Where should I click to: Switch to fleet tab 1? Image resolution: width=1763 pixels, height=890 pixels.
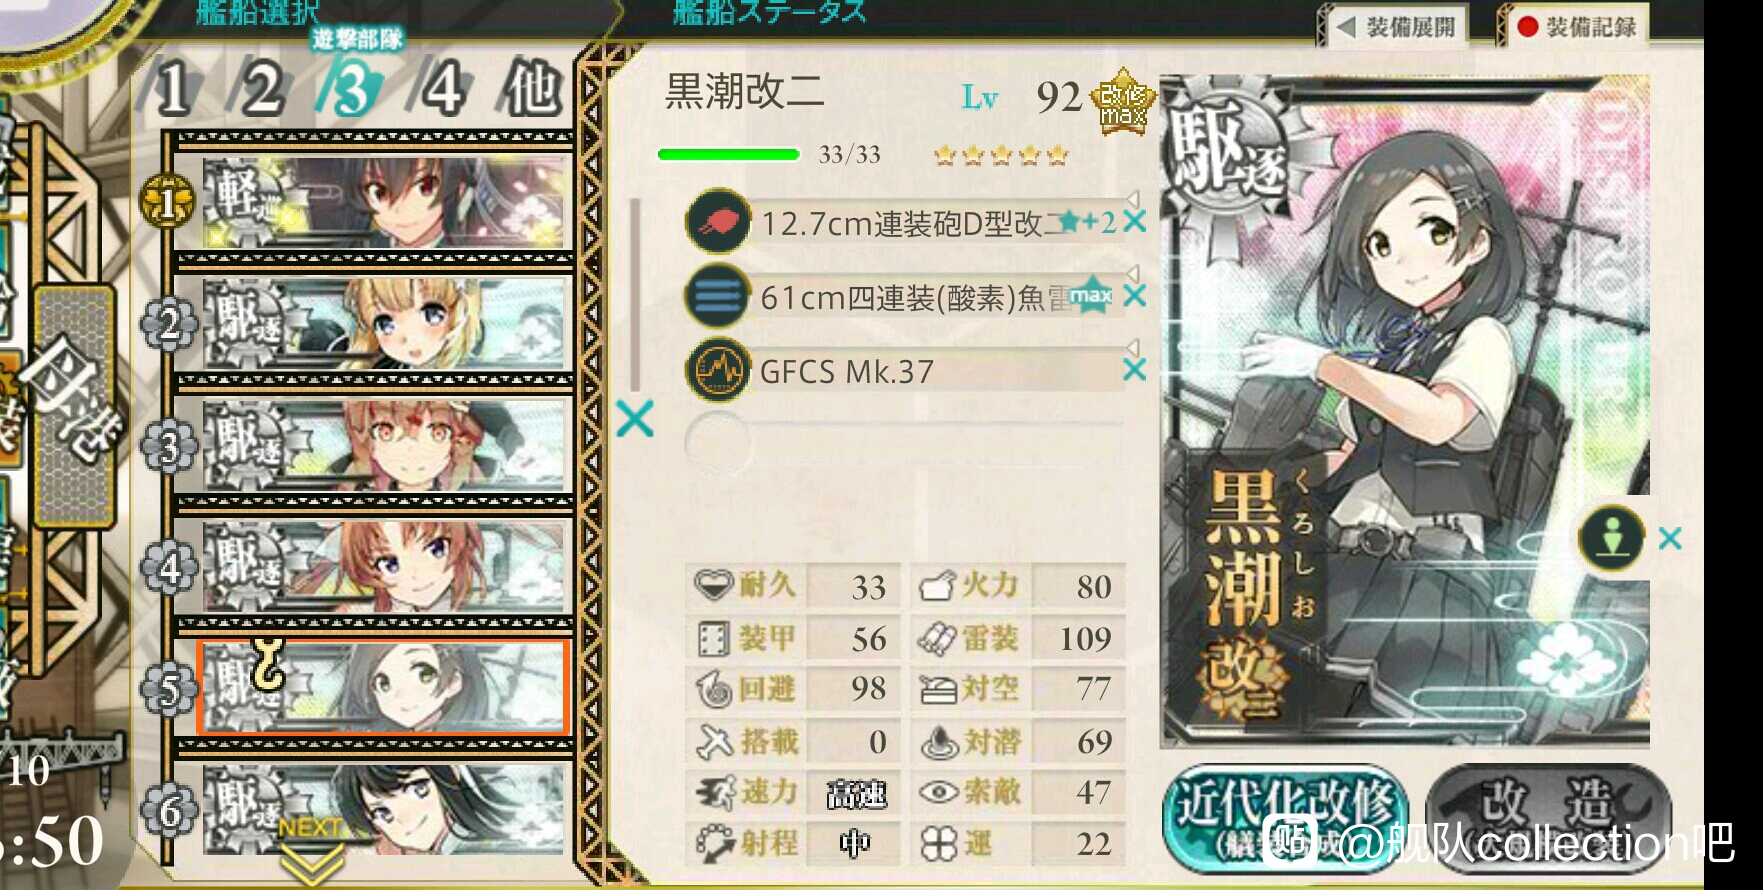click(x=173, y=88)
